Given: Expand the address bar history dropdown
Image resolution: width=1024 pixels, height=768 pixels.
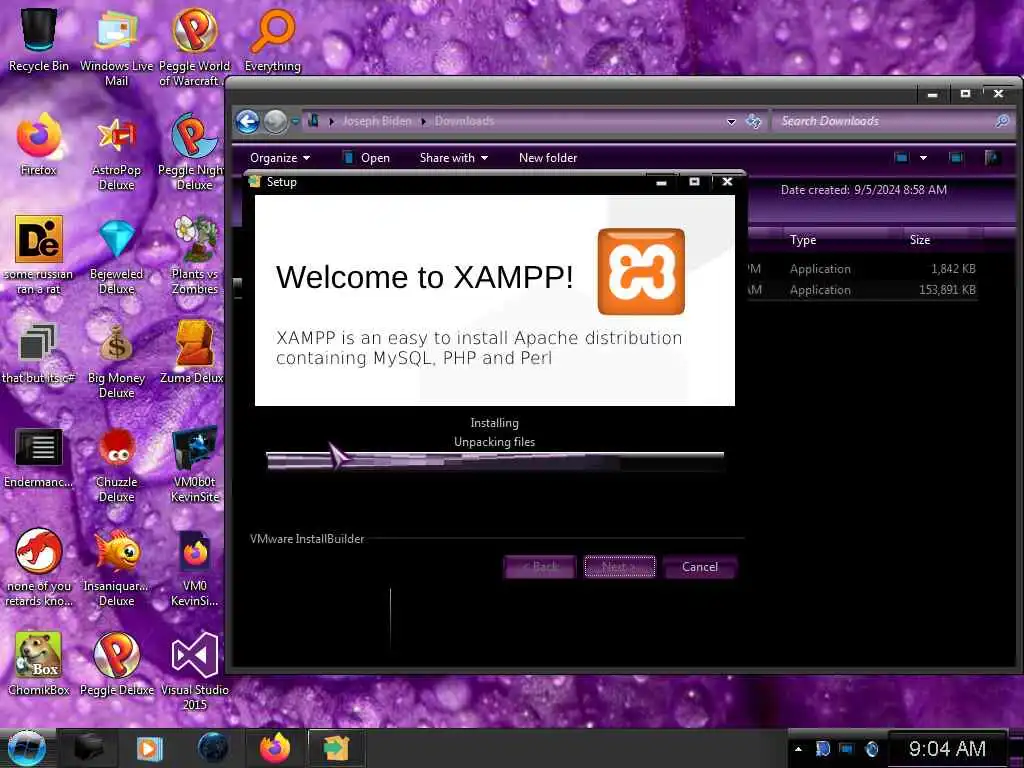Looking at the screenshot, I should click(x=731, y=122).
